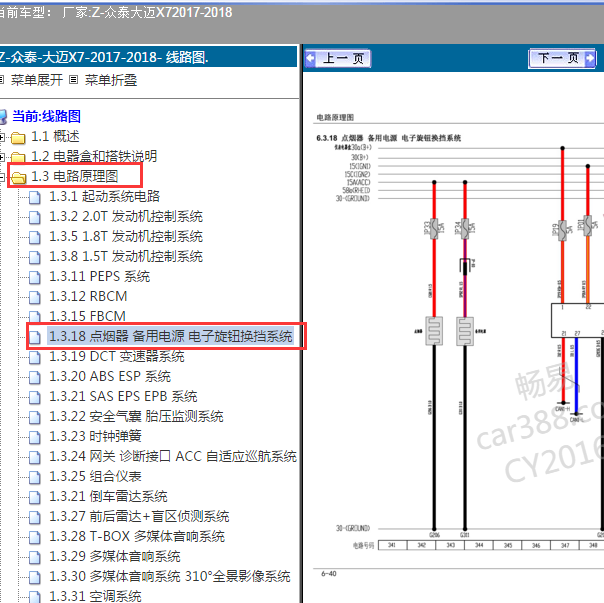
Task: Expand the 1.1 概述 folder node
Action: coord(2,137)
